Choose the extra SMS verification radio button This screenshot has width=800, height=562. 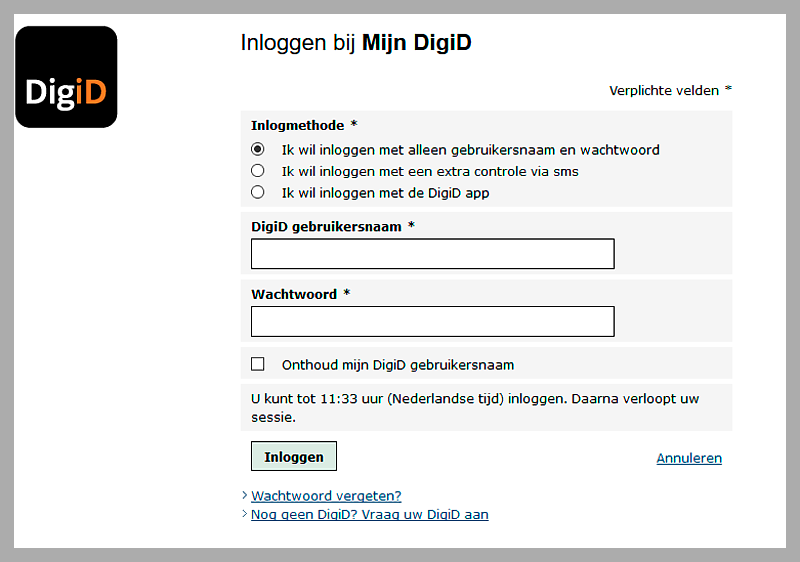(258, 171)
